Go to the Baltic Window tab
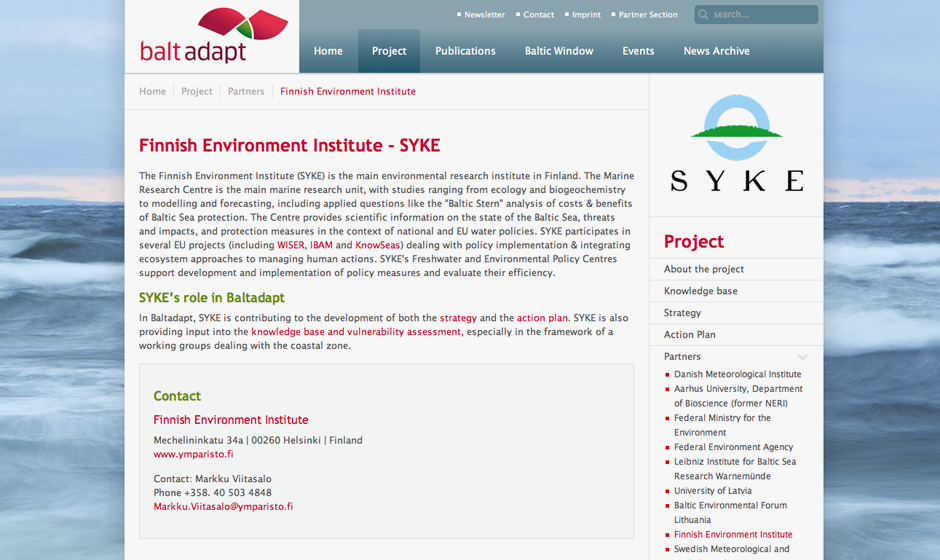 558,51
